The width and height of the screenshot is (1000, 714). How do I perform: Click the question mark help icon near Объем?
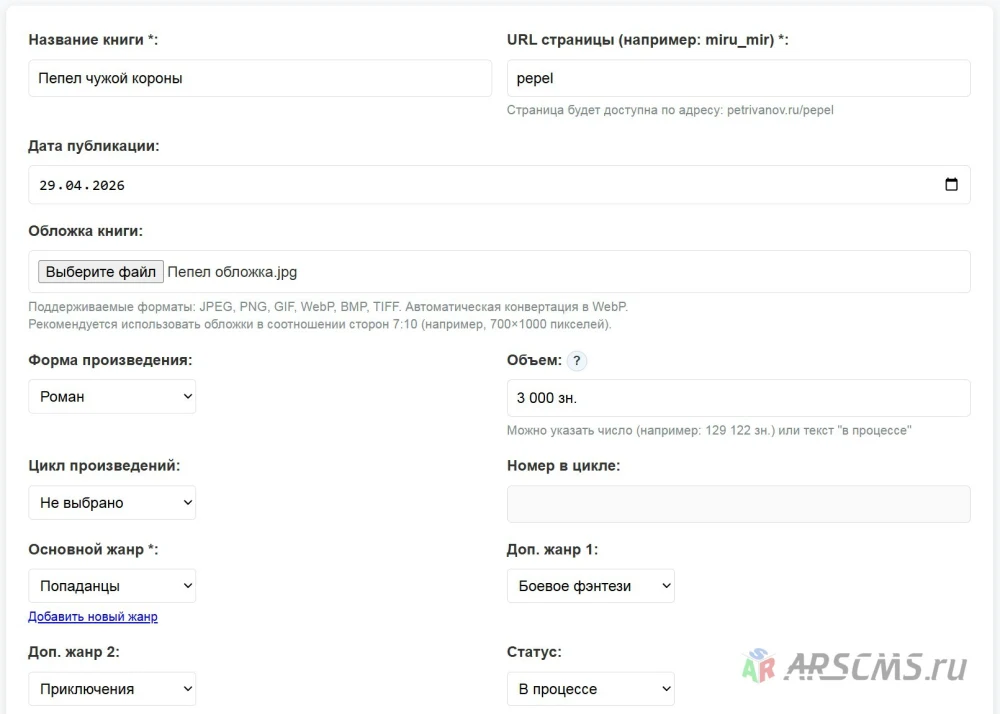577,361
